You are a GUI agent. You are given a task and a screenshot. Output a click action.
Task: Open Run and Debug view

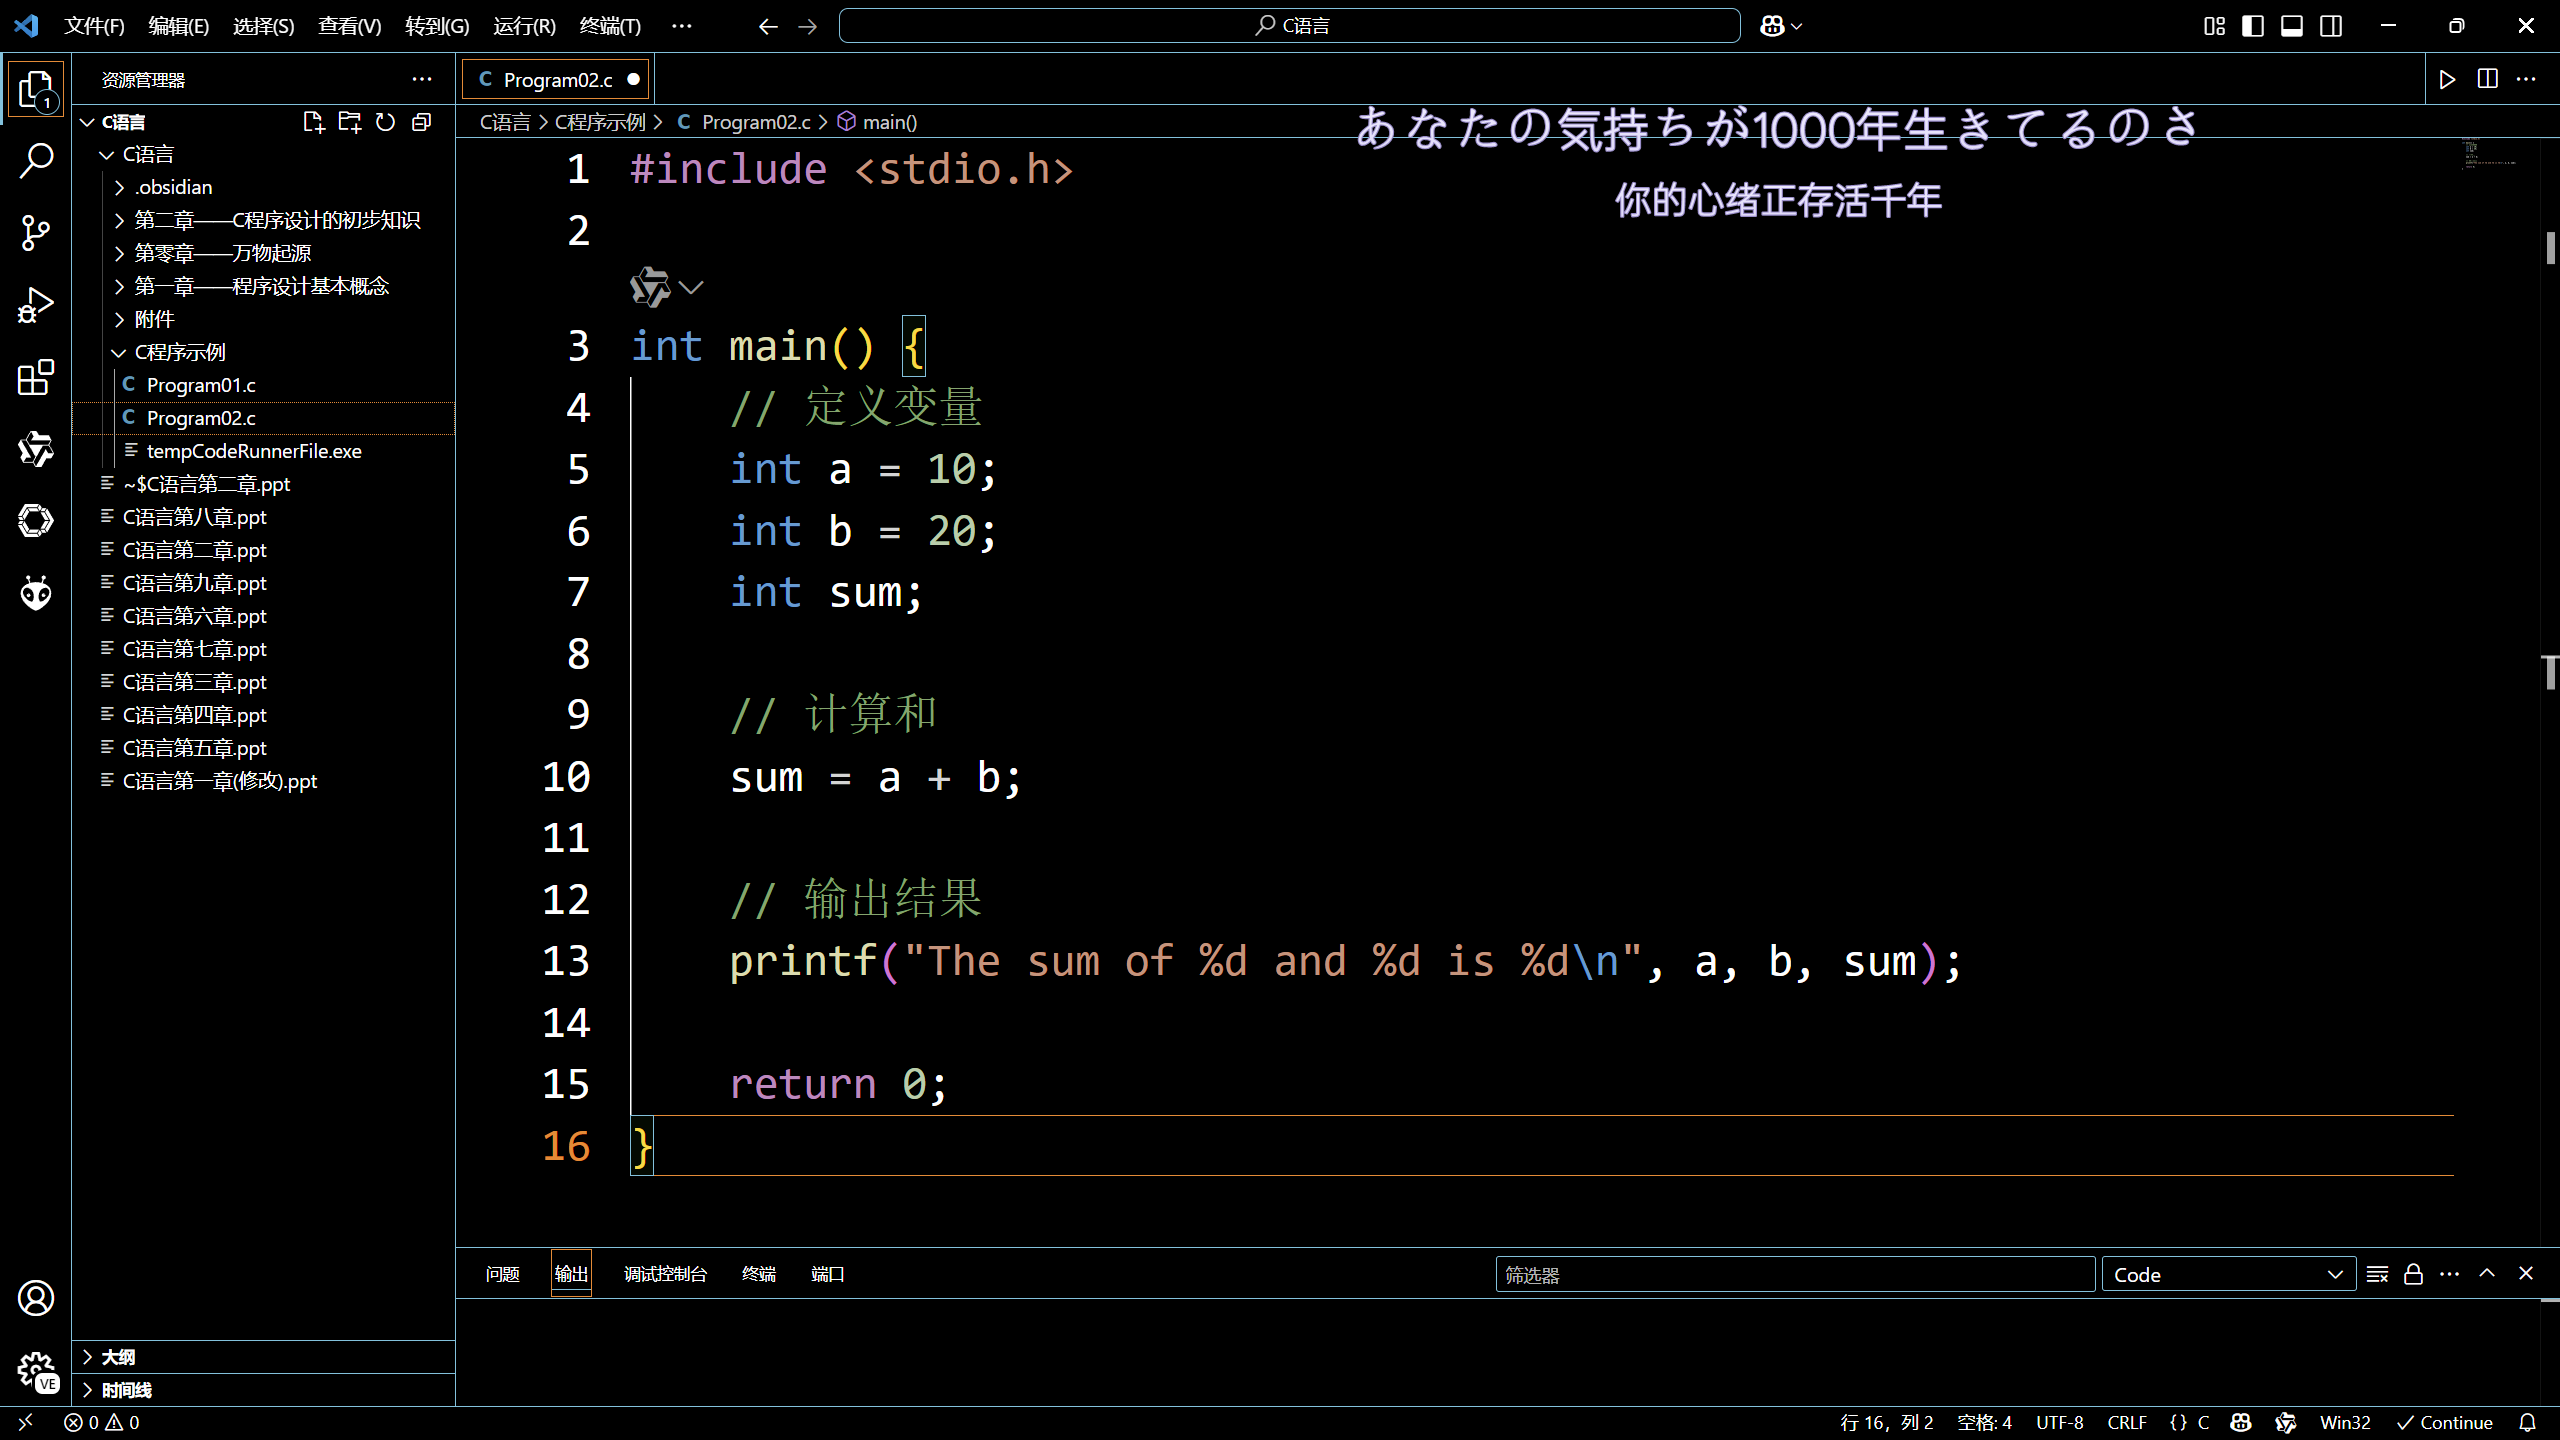pos(36,305)
